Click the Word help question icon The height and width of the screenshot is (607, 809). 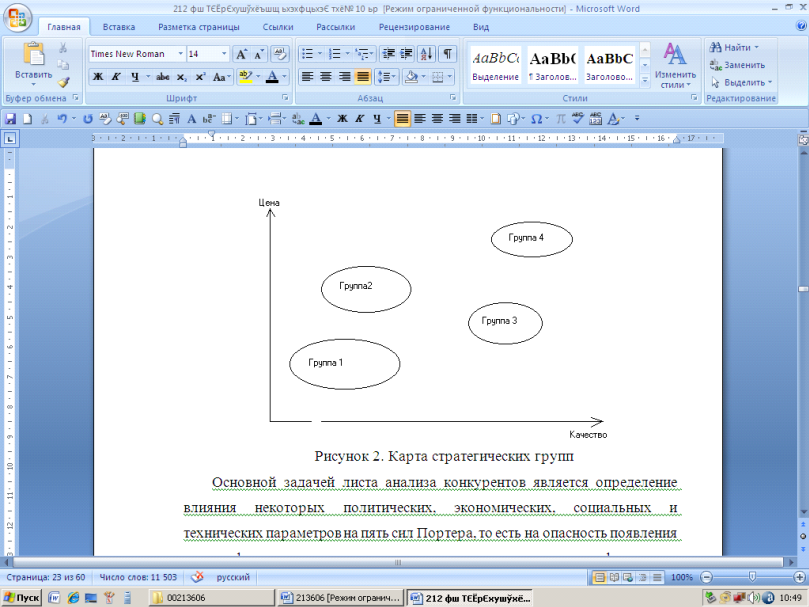801,26
